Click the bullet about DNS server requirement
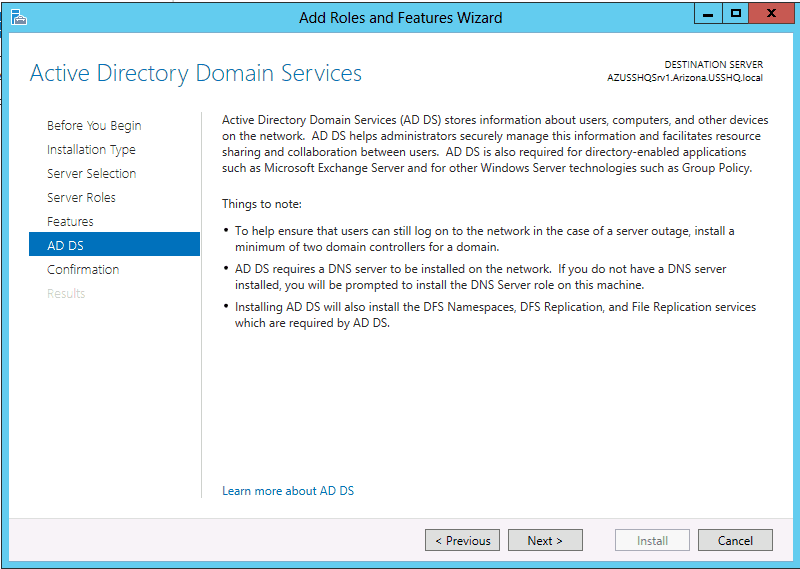800x569 pixels. coord(480,277)
